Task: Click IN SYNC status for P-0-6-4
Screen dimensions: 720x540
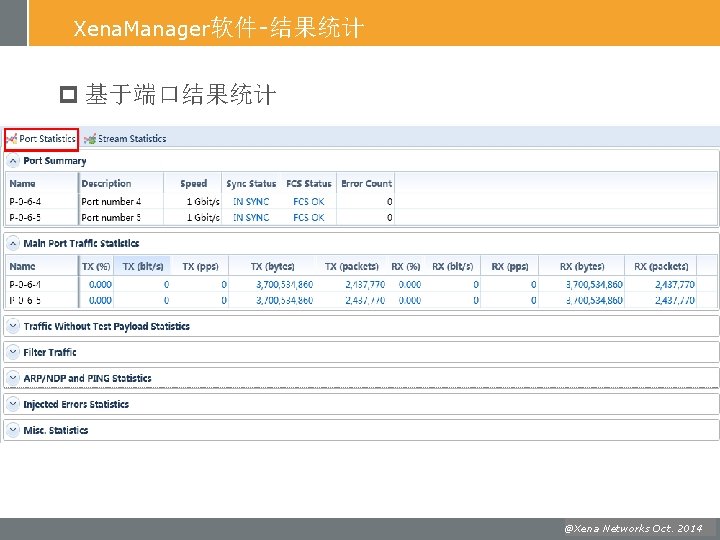Action: tap(251, 201)
